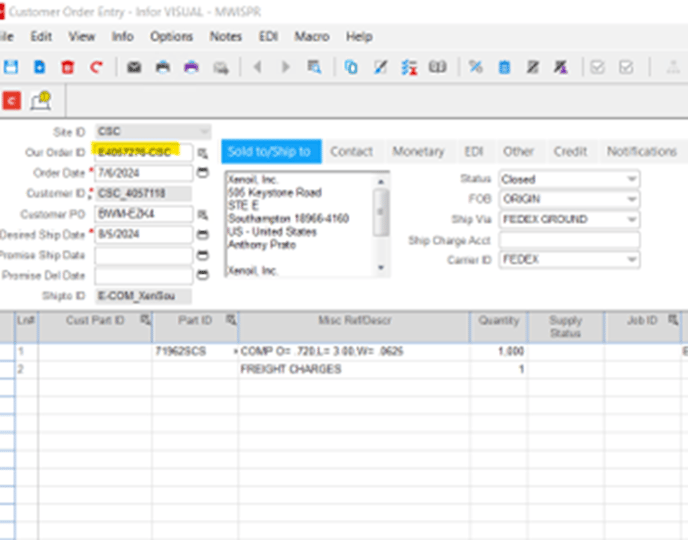
Task: Select the Sold to/Ship to tab
Action: click(271, 151)
